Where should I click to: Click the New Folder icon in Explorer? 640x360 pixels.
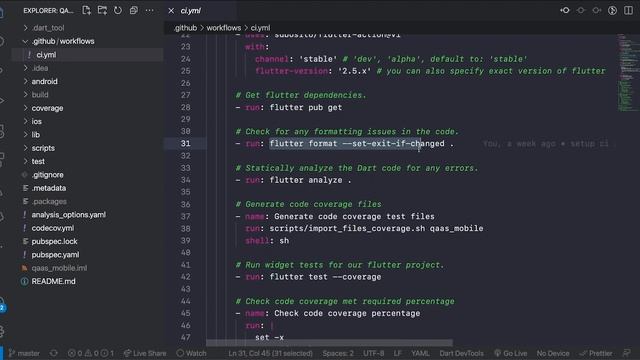(x=102, y=10)
